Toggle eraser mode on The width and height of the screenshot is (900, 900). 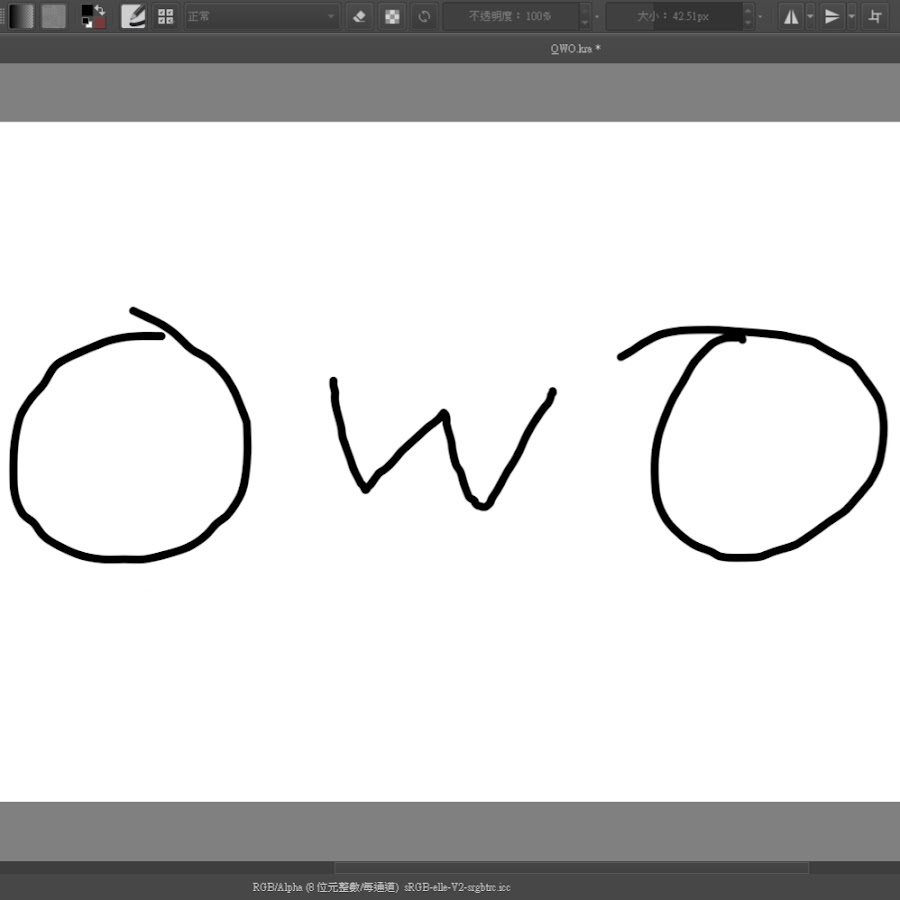pyautogui.click(x=361, y=16)
